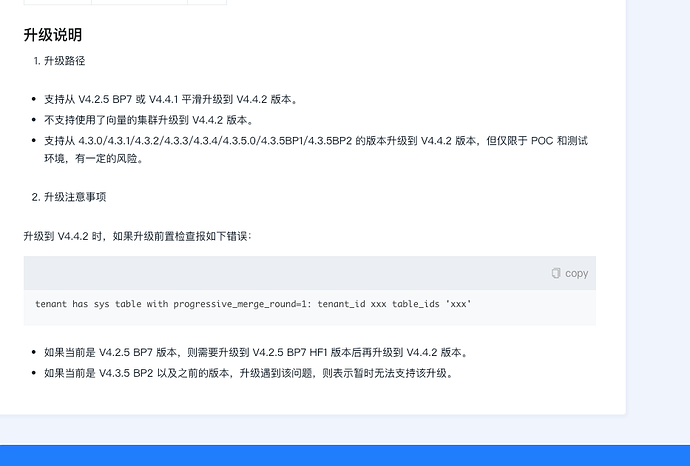
Task: Click the POC 和测试 text
Action: (559, 141)
